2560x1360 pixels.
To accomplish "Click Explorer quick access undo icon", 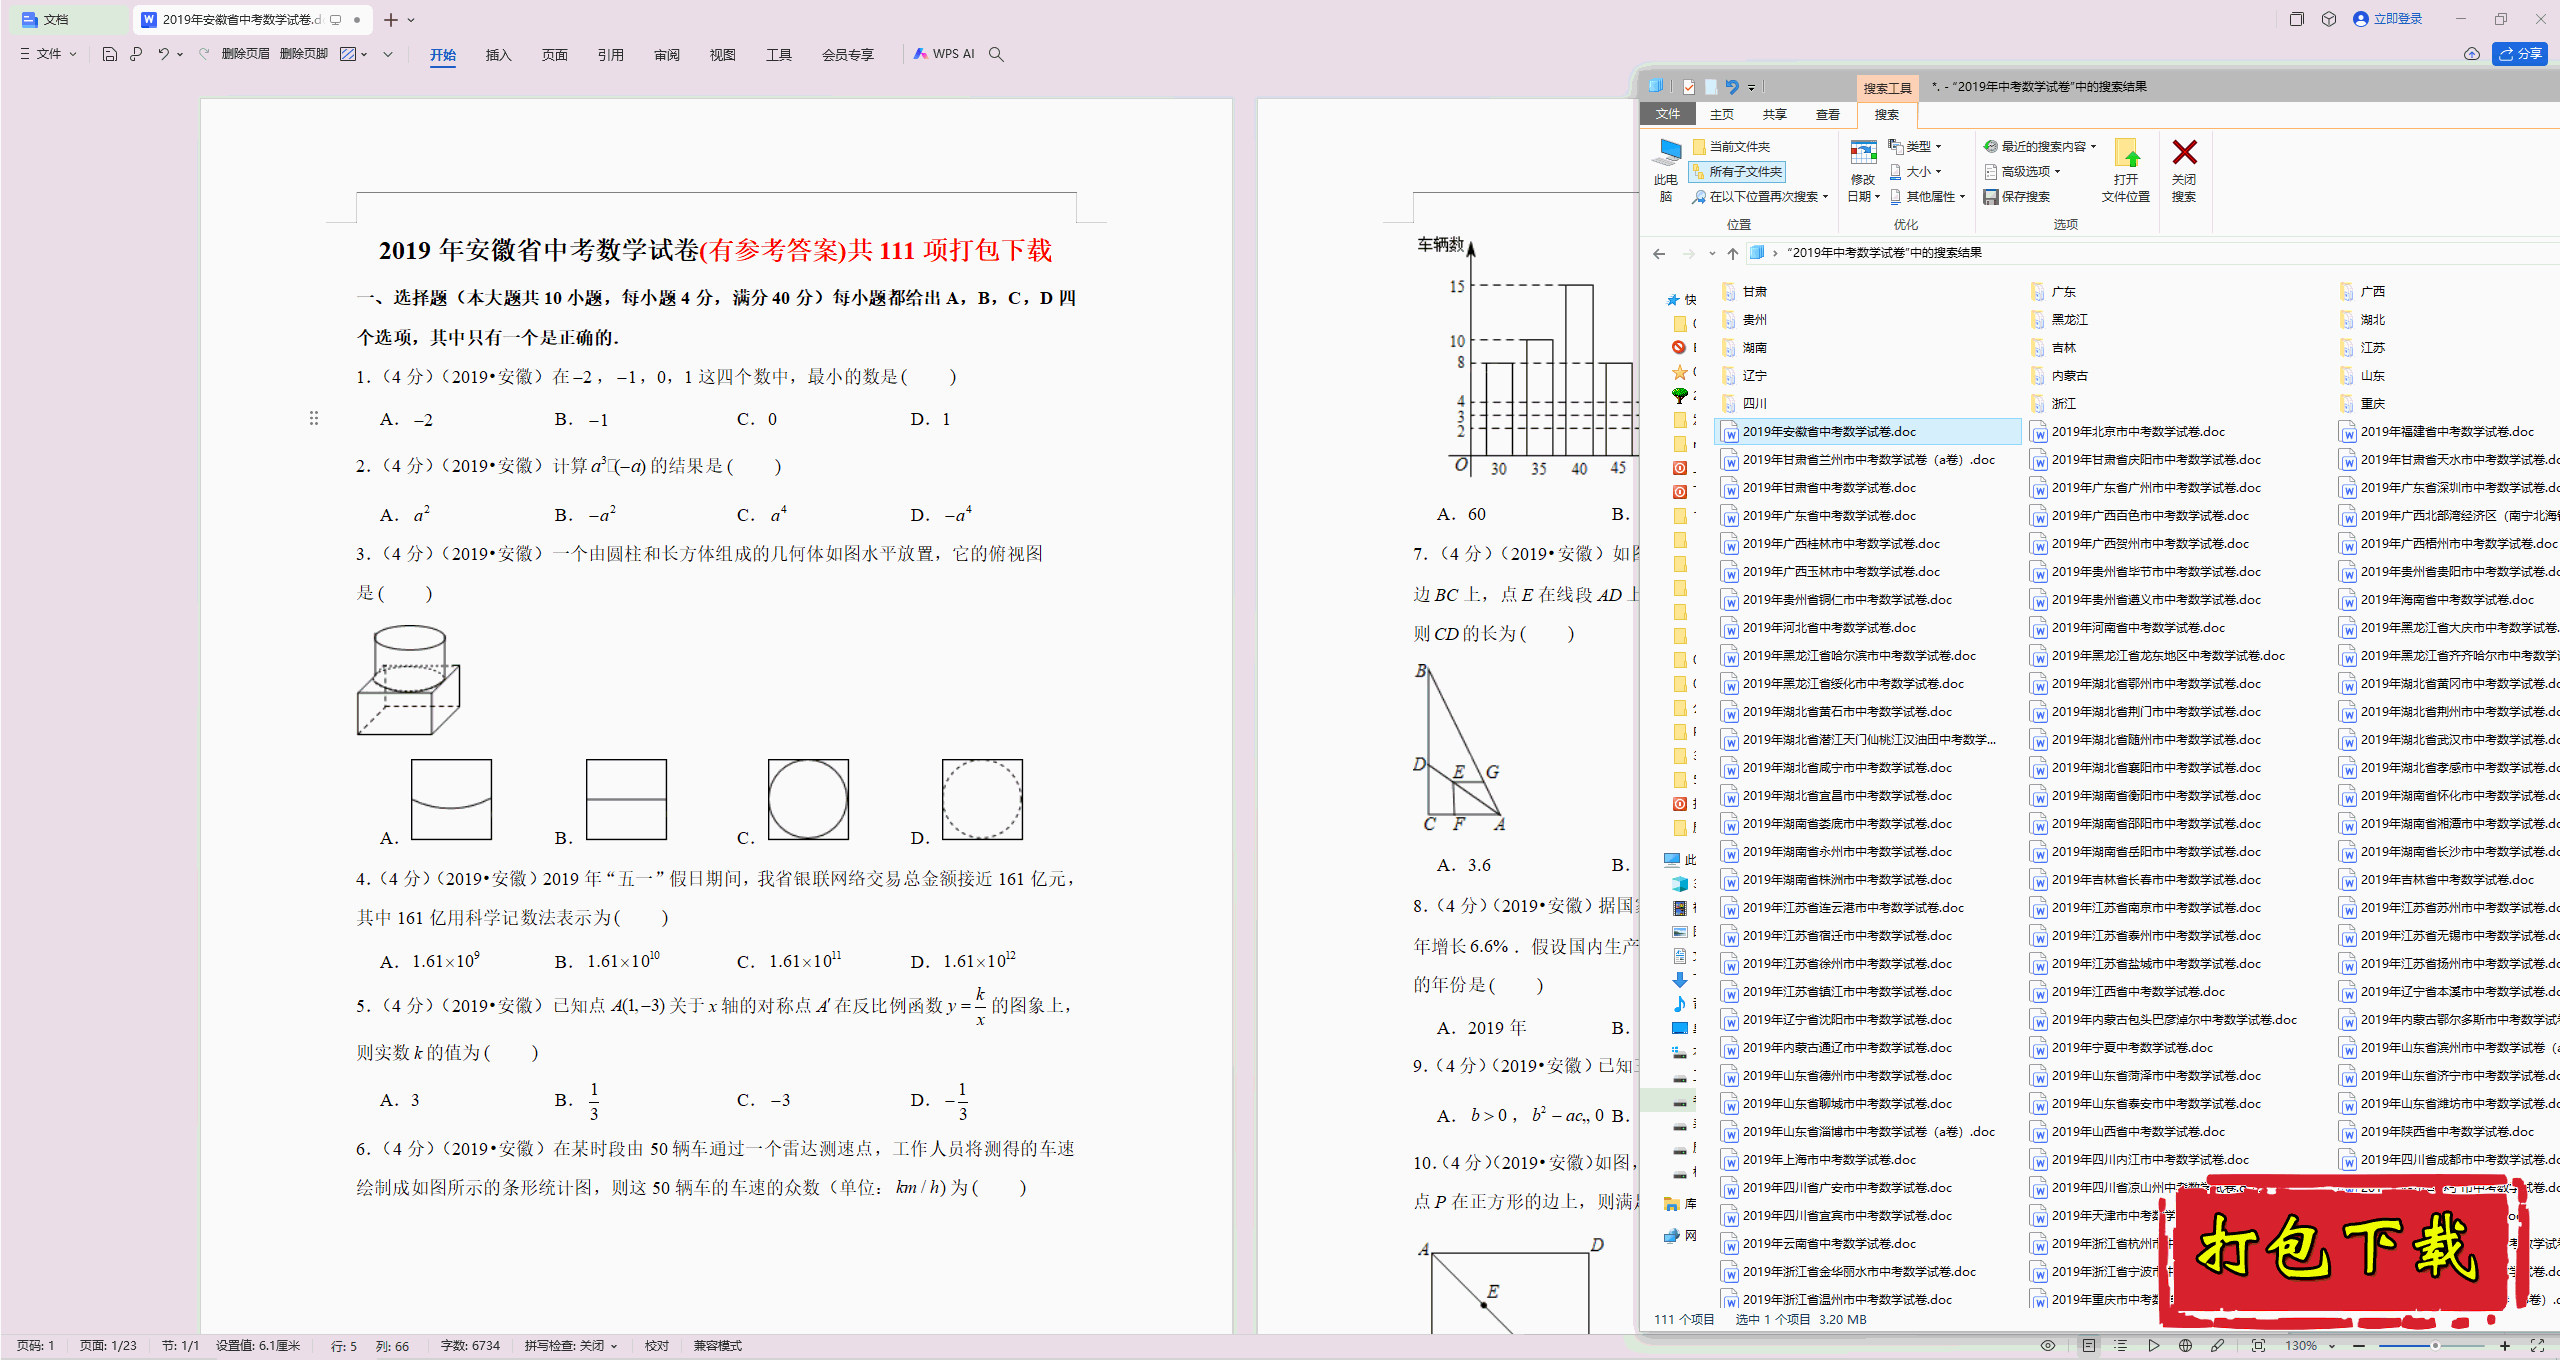I will (1732, 87).
